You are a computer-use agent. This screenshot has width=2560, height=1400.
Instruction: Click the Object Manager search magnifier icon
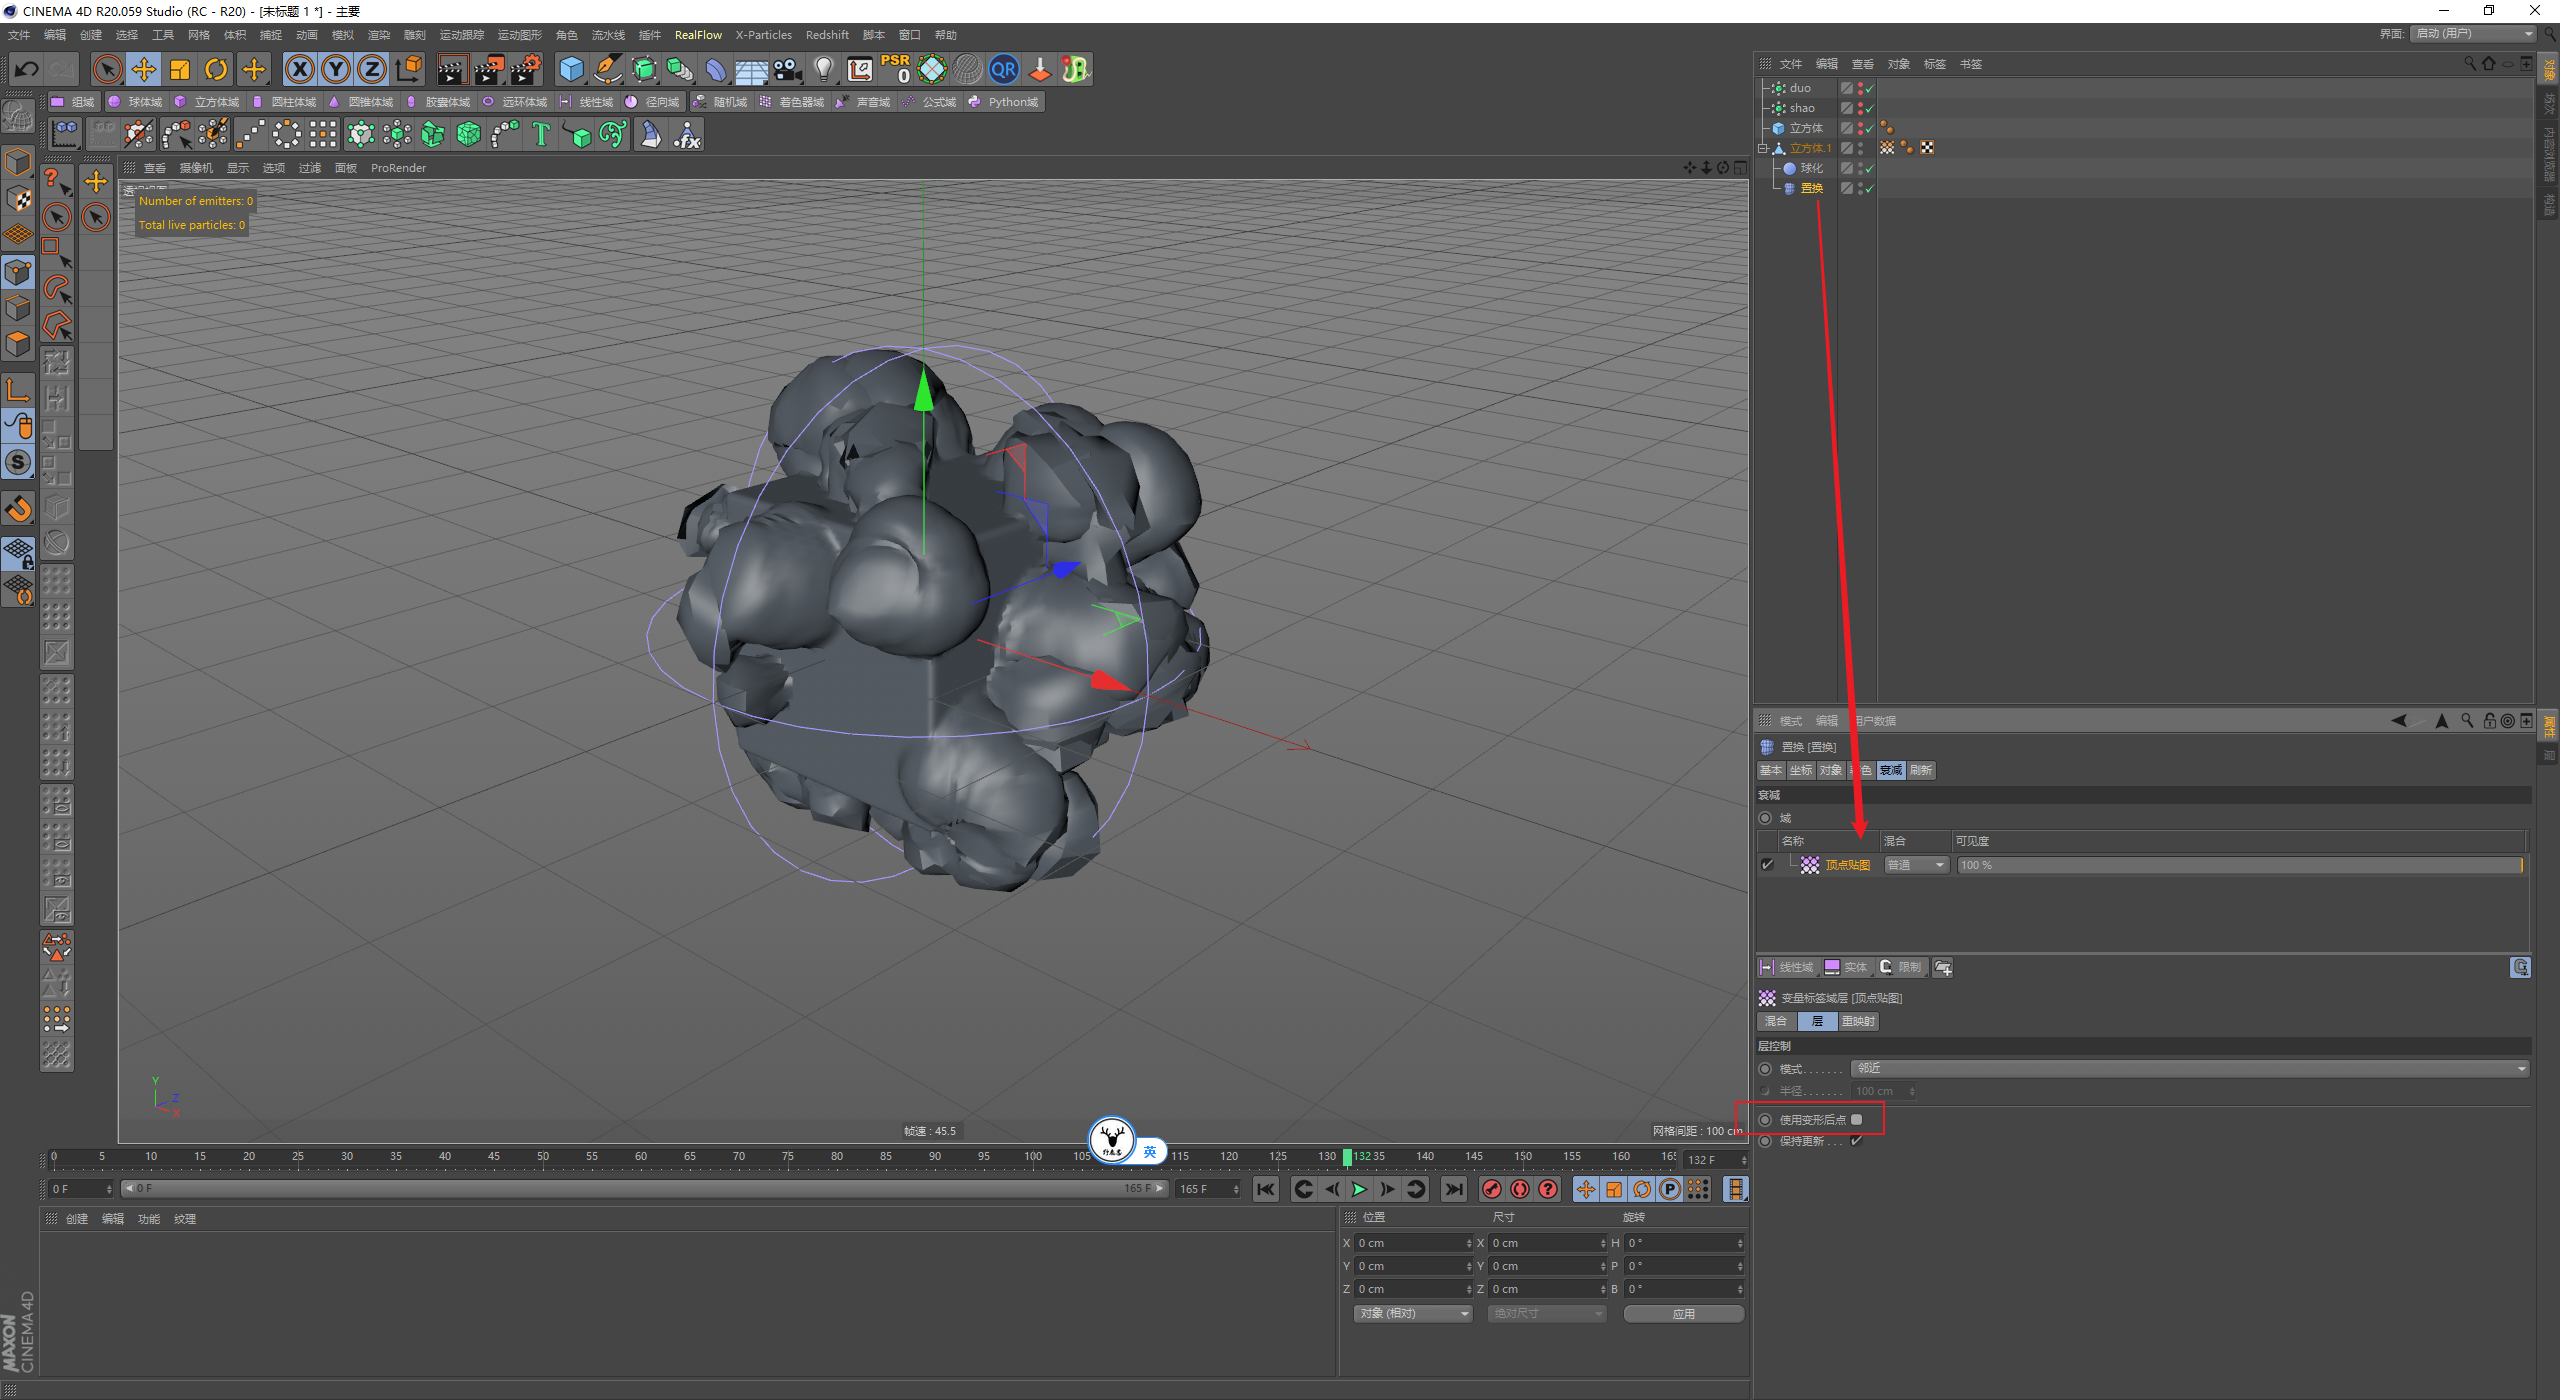pyautogui.click(x=2470, y=64)
